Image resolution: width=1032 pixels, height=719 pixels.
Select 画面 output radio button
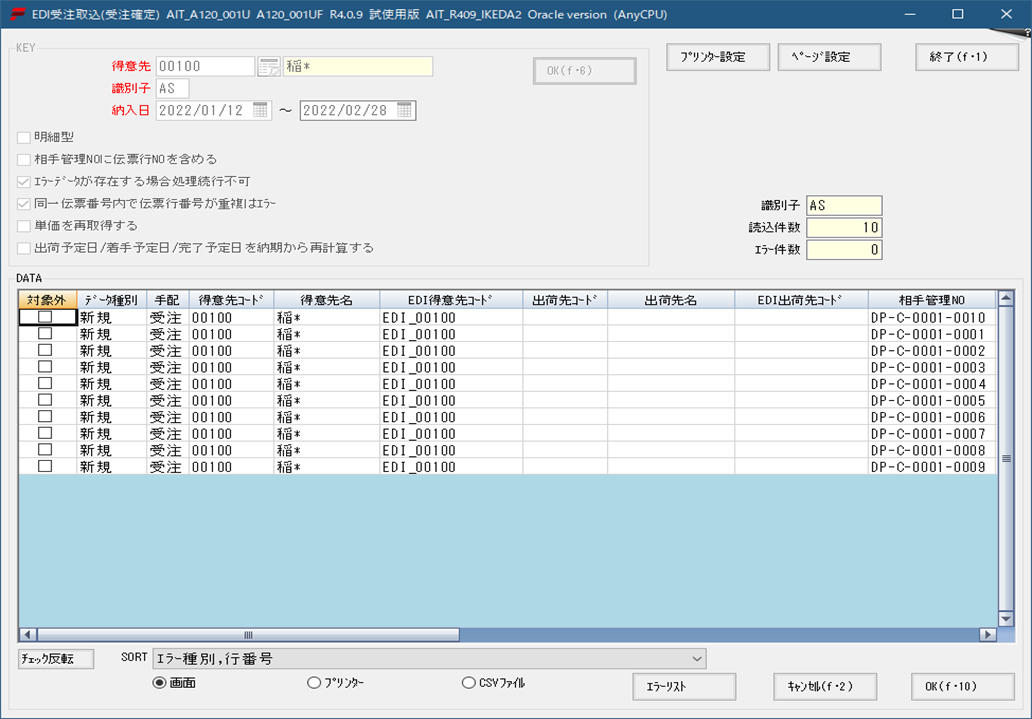159,683
